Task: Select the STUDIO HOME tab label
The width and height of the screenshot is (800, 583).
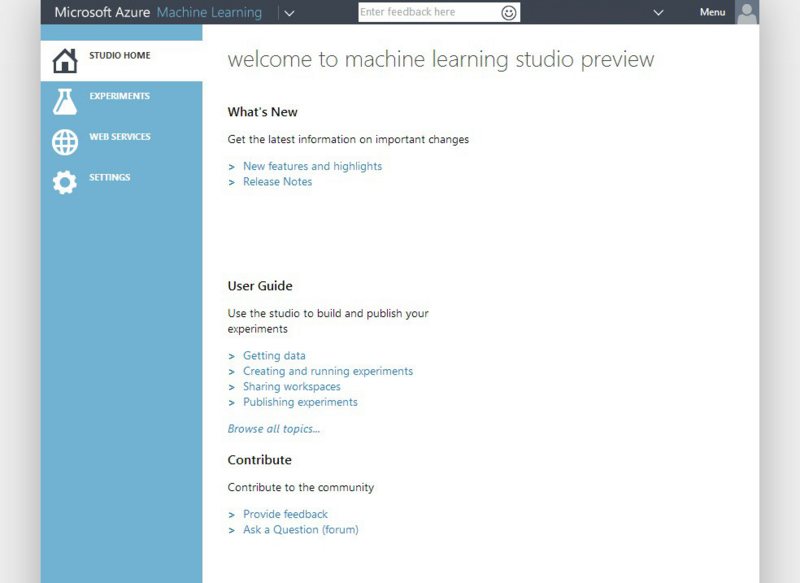Action: 120,55
